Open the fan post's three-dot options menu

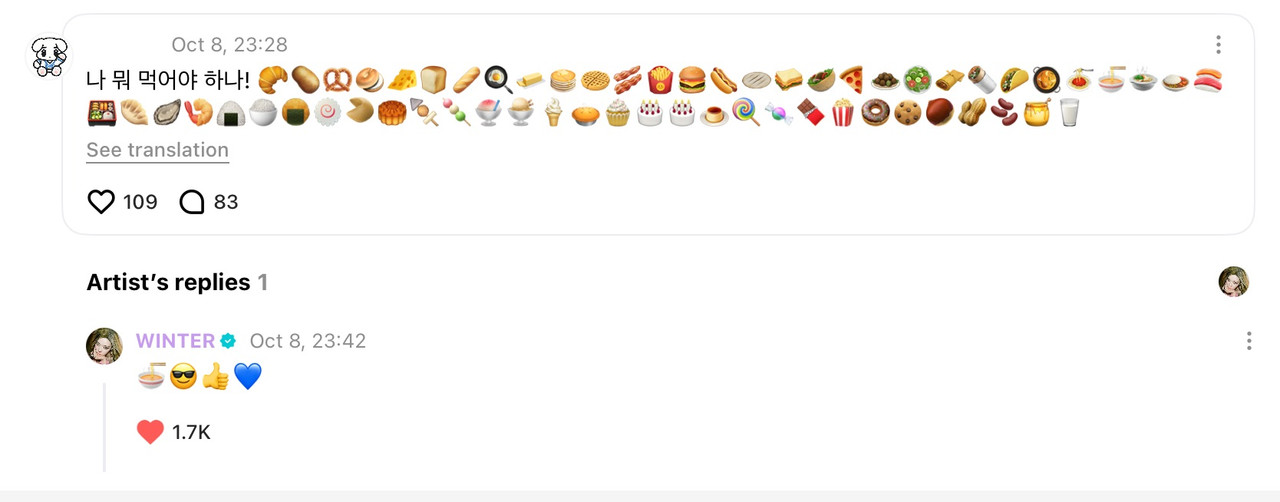[1218, 45]
